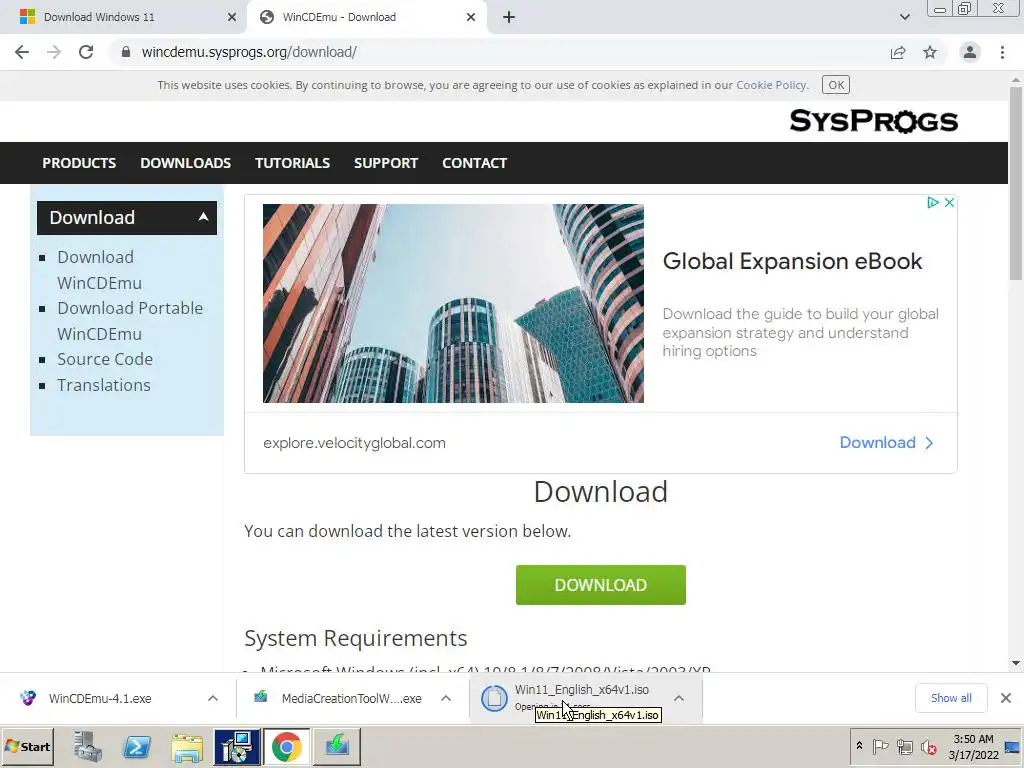This screenshot has width=1024, height=768.
Task: Open the Cookie Policy link
Action: [x=771, y=85]
